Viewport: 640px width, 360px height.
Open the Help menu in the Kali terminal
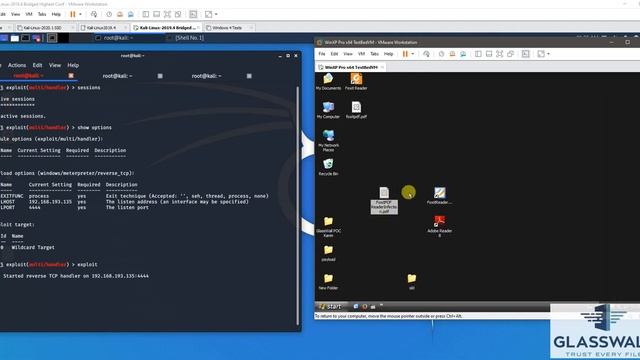coord(73,65)
